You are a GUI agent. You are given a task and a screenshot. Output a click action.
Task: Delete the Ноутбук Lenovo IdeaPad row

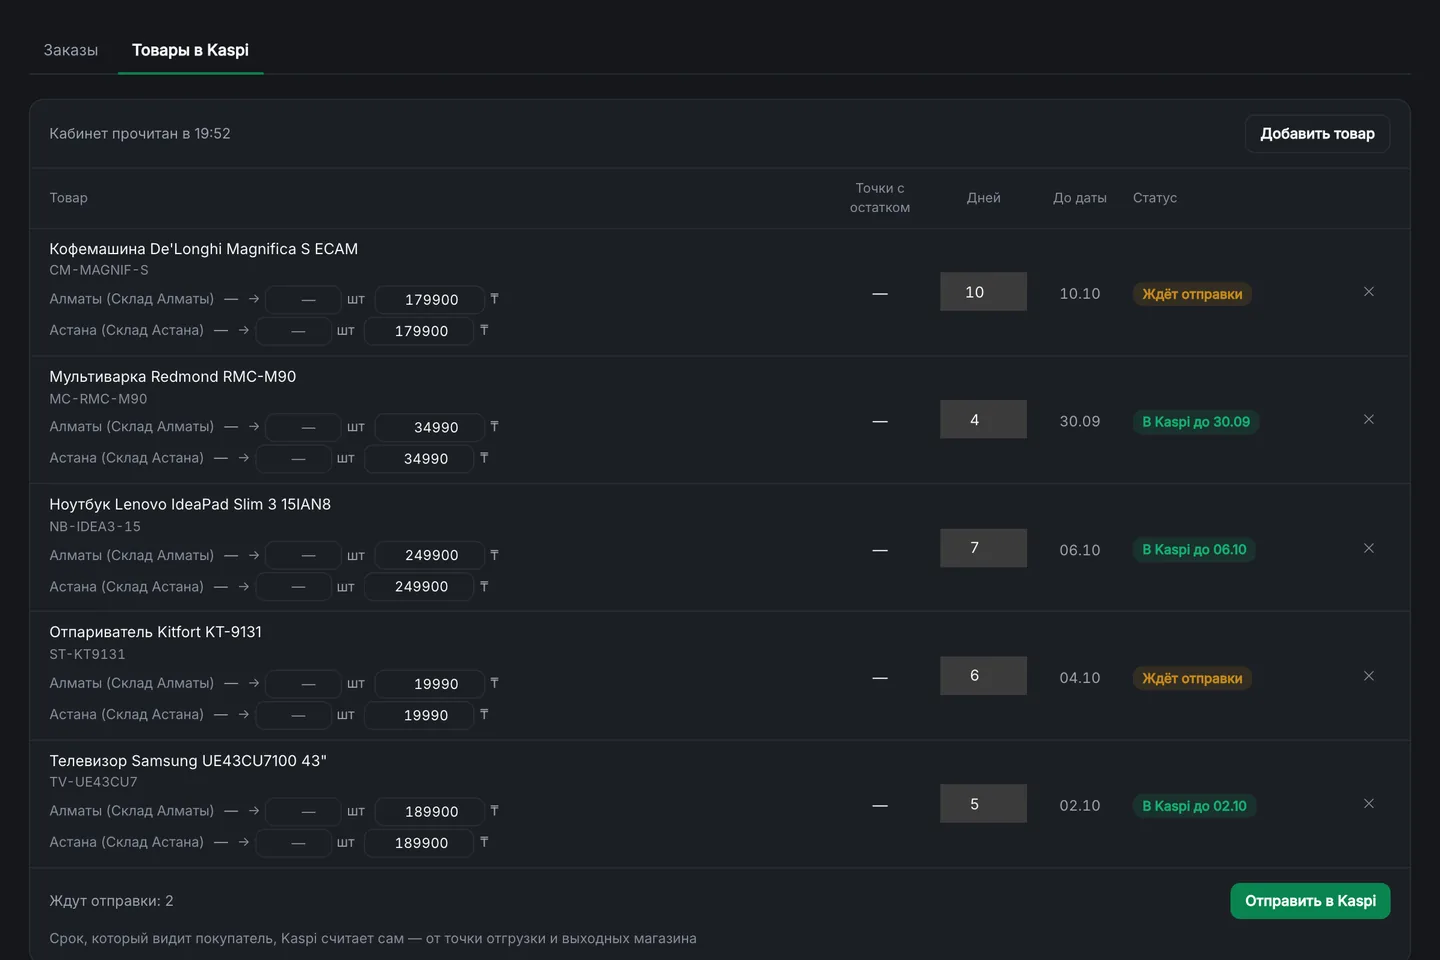(1369, 548)
